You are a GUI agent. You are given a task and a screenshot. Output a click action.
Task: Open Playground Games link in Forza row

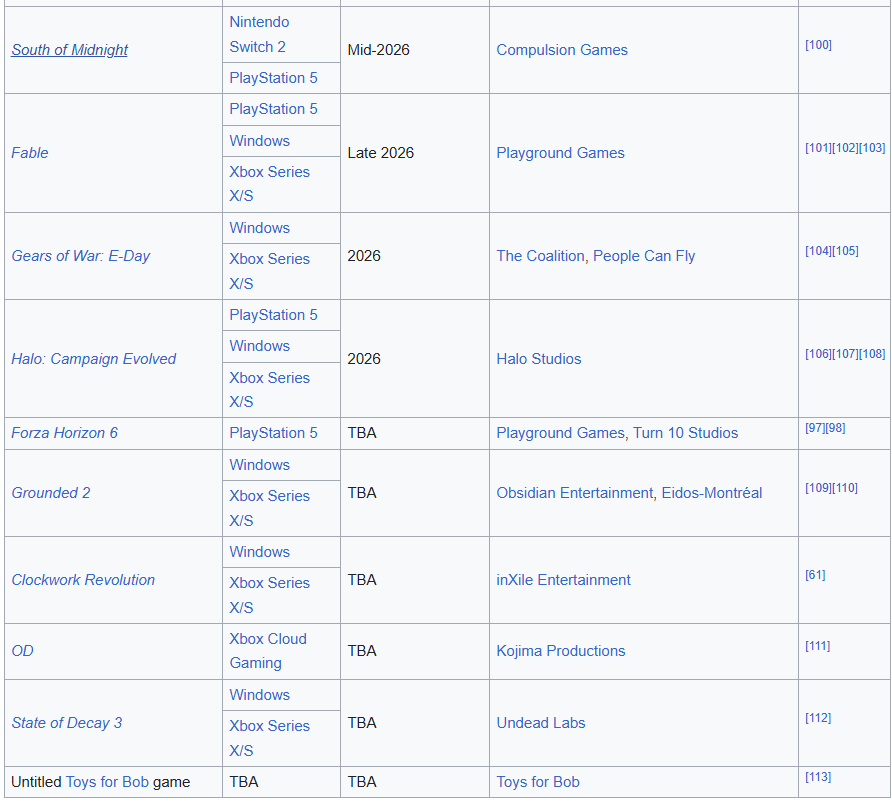(x=560, y=433)
